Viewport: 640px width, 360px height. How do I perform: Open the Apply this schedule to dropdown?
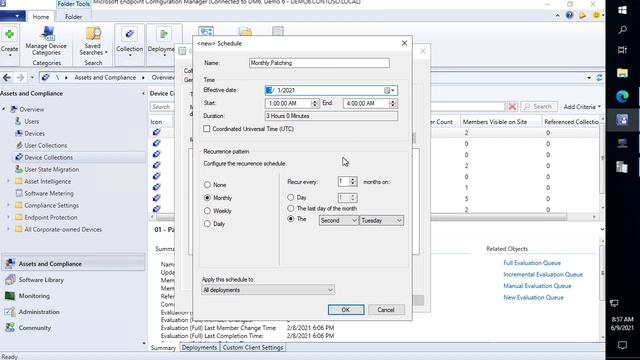click(268, 290)
